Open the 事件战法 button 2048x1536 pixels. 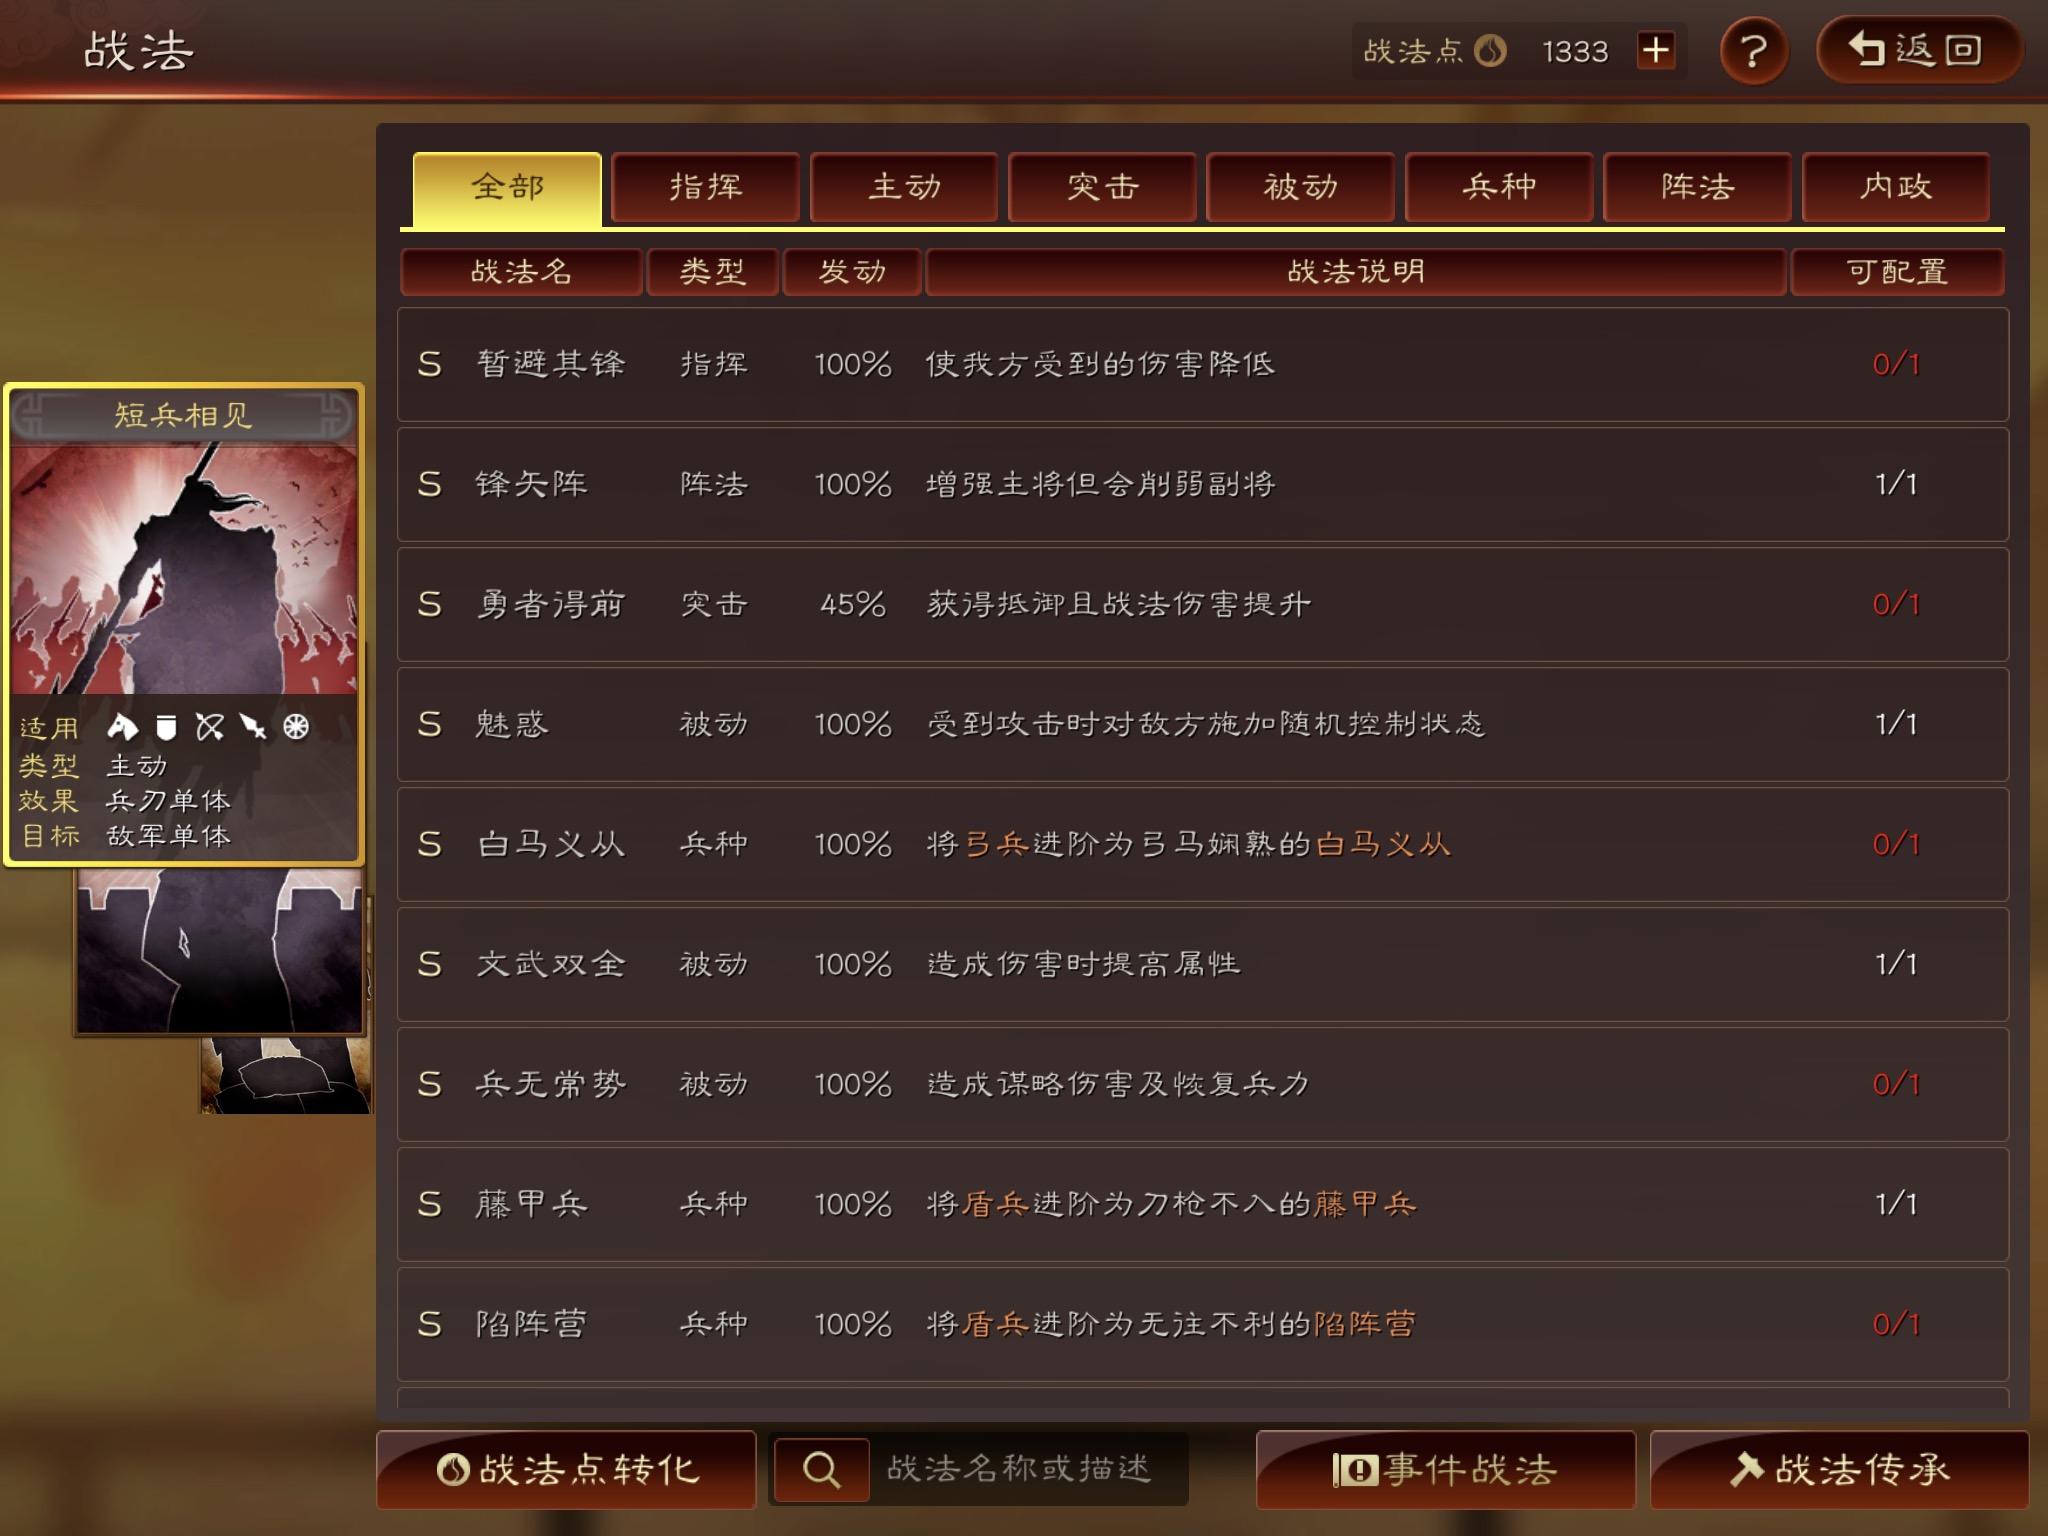click(1445, 1469)
